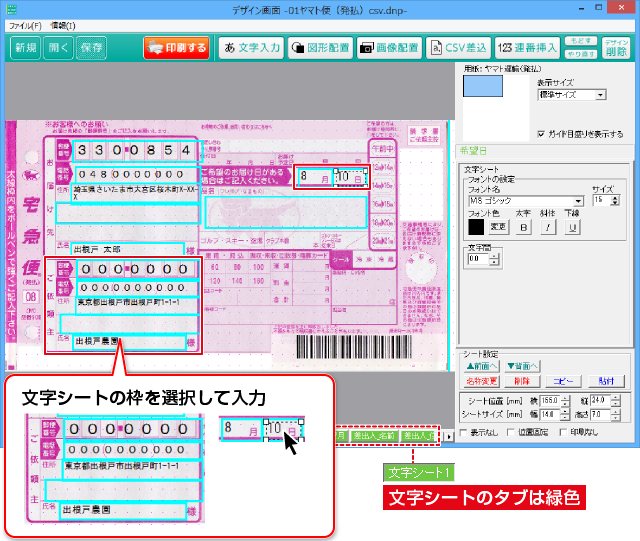Toggle the underline U (下線) button

click(572, 227)
